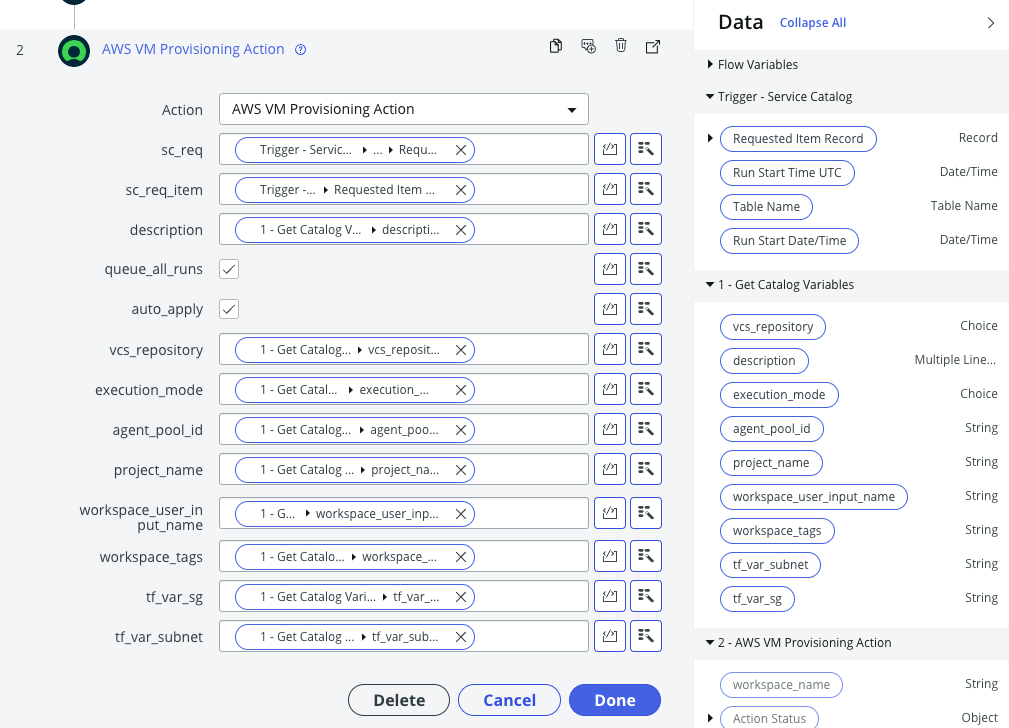Toggle scripting mode for workspace_tags
1009x728 pixels.
click(x=610, y=555)
